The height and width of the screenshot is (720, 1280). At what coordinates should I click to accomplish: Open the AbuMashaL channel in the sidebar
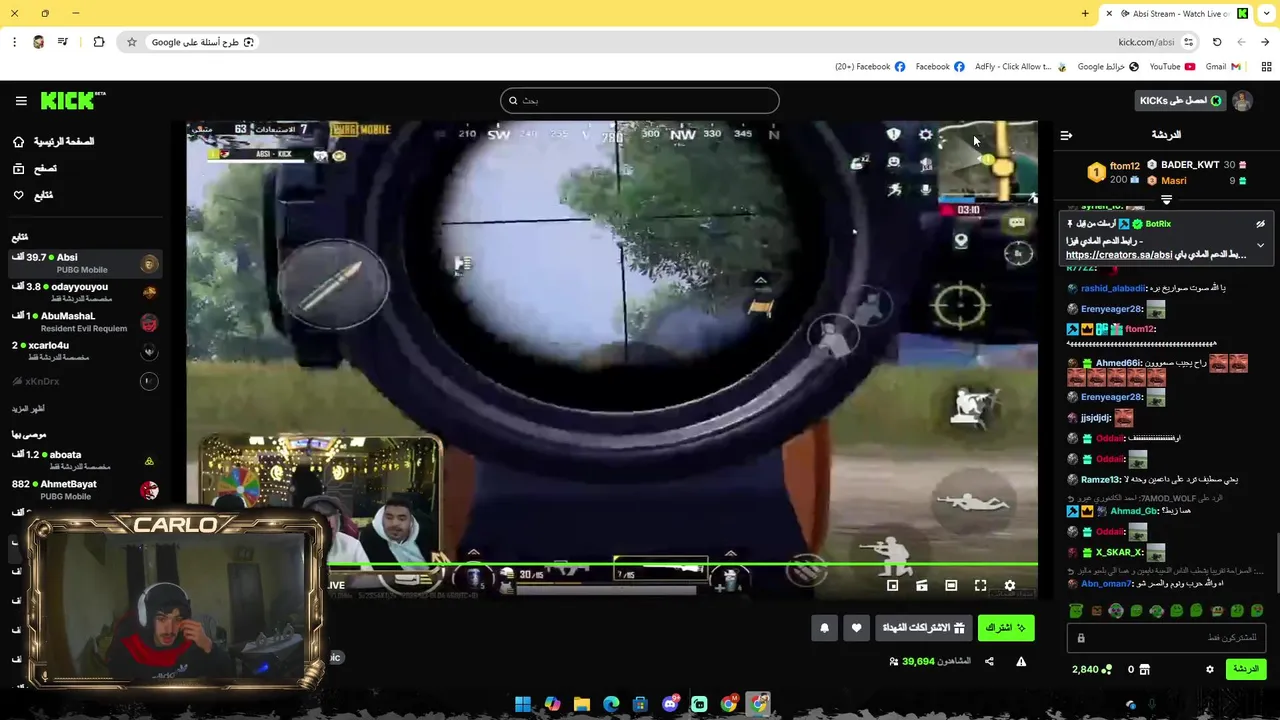[x=84, y=322]
